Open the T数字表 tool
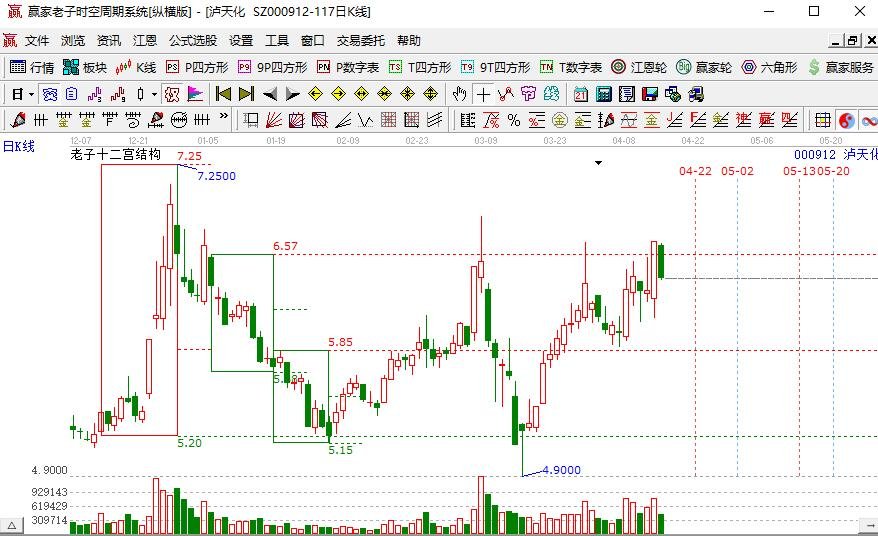 coord(571,67)
